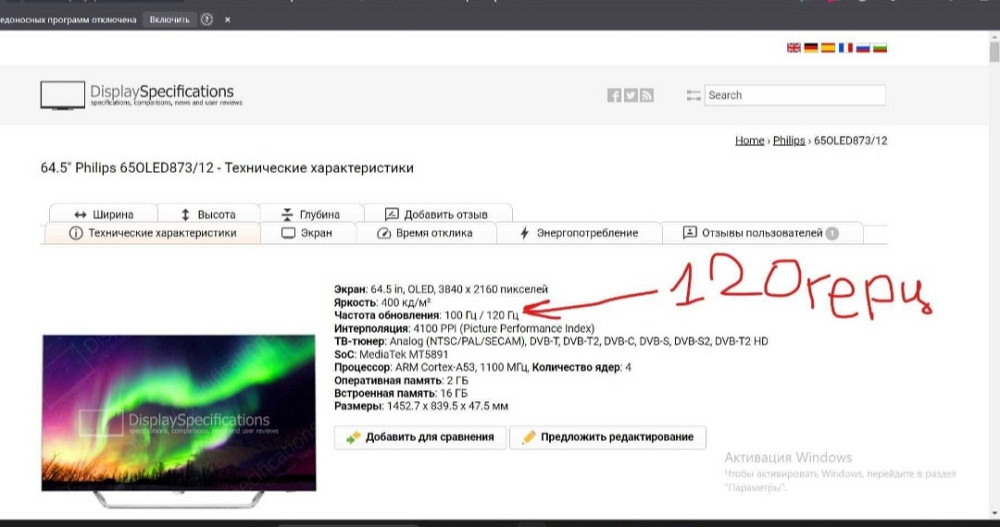Screen dimensions: 1000x527
Task: Open the RSS feed icon
Action: [647, 96]
